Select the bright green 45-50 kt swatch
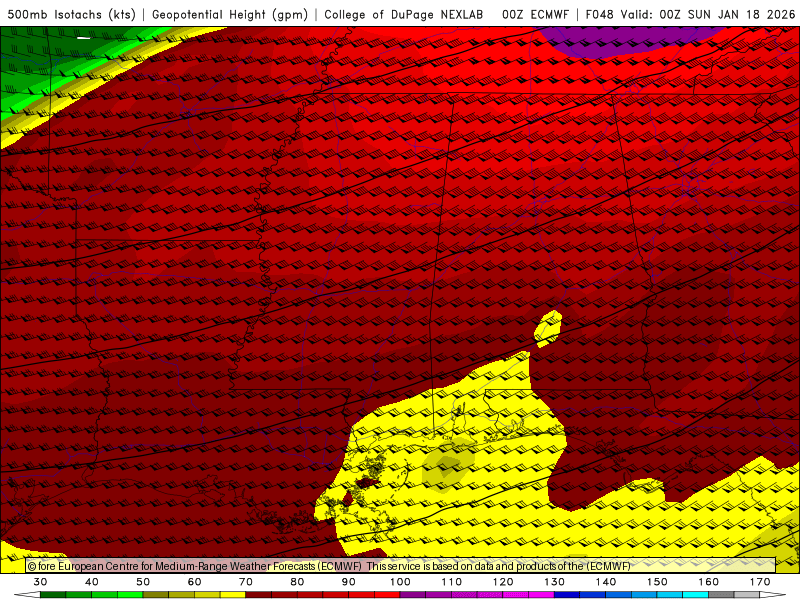800x600 pixels. click(x=130, y=595)
